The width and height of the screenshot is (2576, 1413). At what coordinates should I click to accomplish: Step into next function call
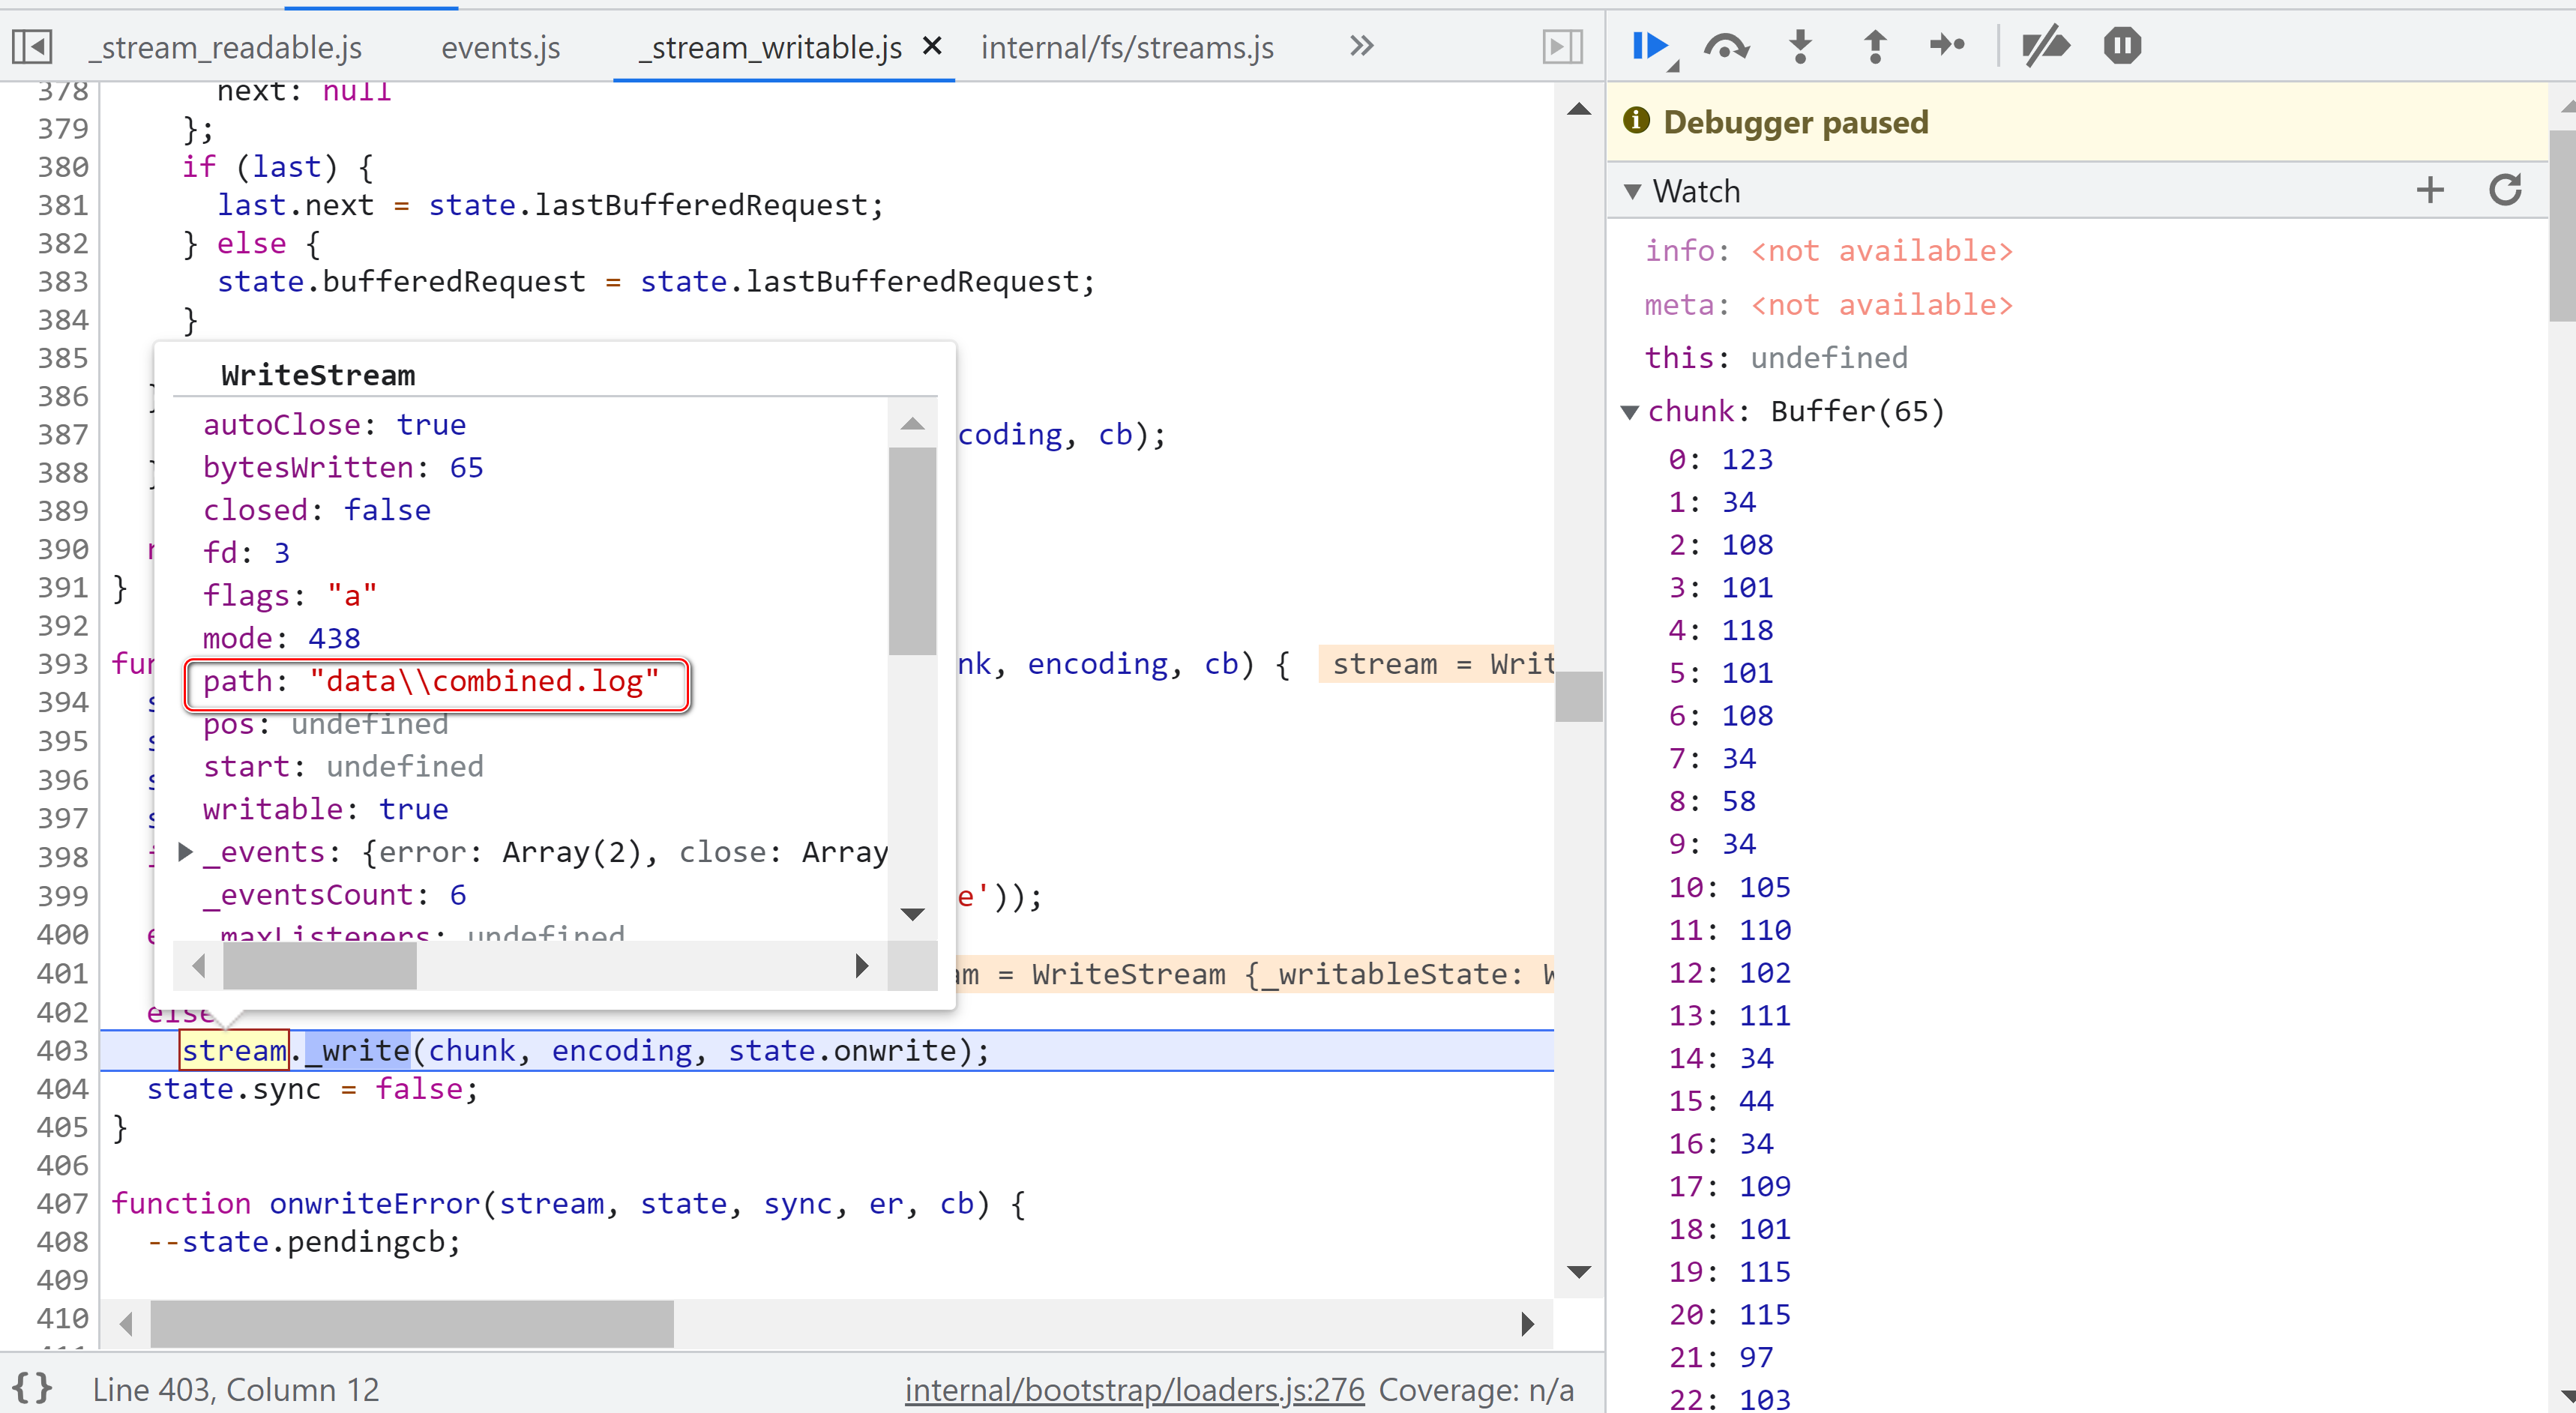click(1800, 46)
